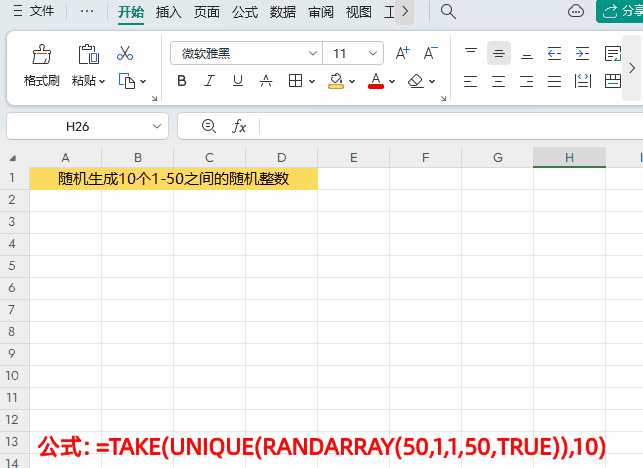Click the Format Painter (格式刷) icon
Screen dimensions: 643x468
click(41, 55)
